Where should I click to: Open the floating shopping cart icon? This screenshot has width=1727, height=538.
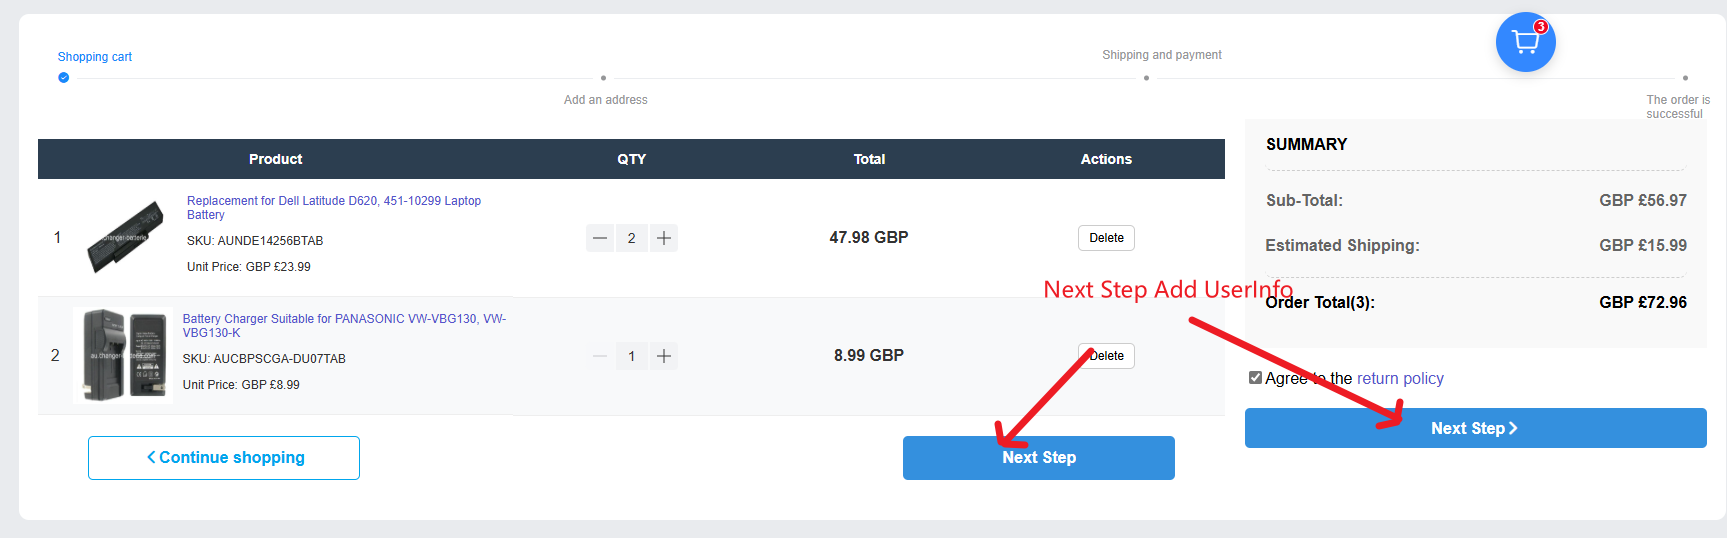[1525, 42]
